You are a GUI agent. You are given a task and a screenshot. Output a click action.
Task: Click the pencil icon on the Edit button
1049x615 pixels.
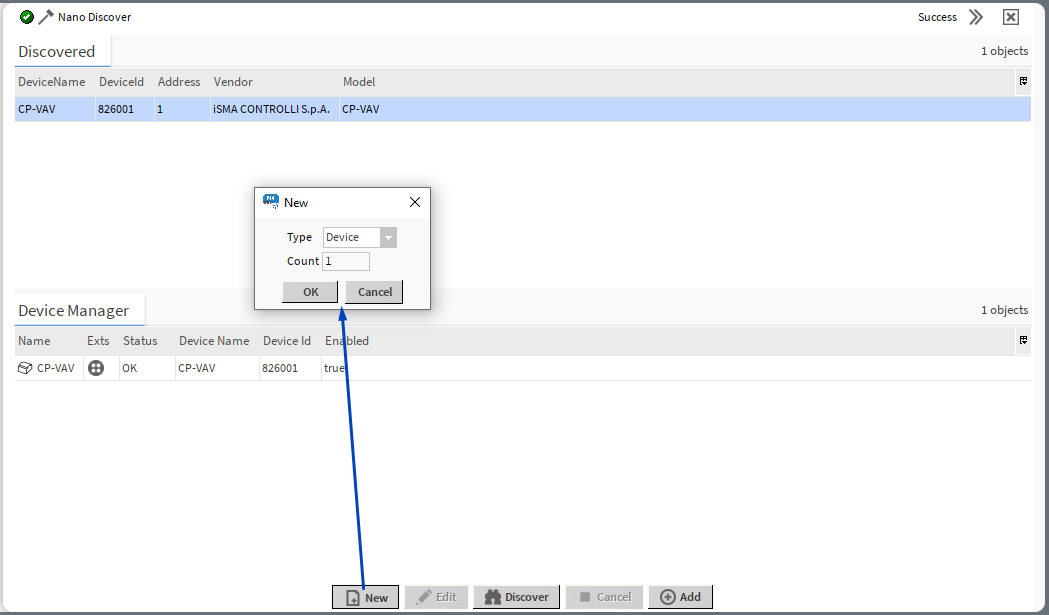point(423,596)
